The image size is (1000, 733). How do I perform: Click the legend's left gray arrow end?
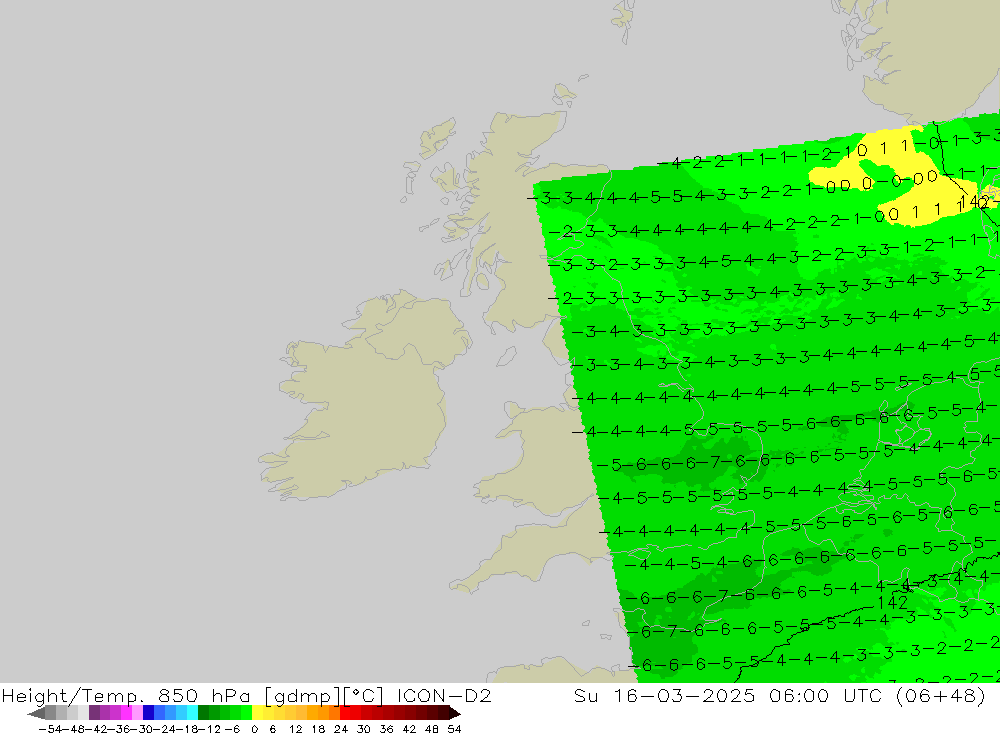click(x=36, y=713)
